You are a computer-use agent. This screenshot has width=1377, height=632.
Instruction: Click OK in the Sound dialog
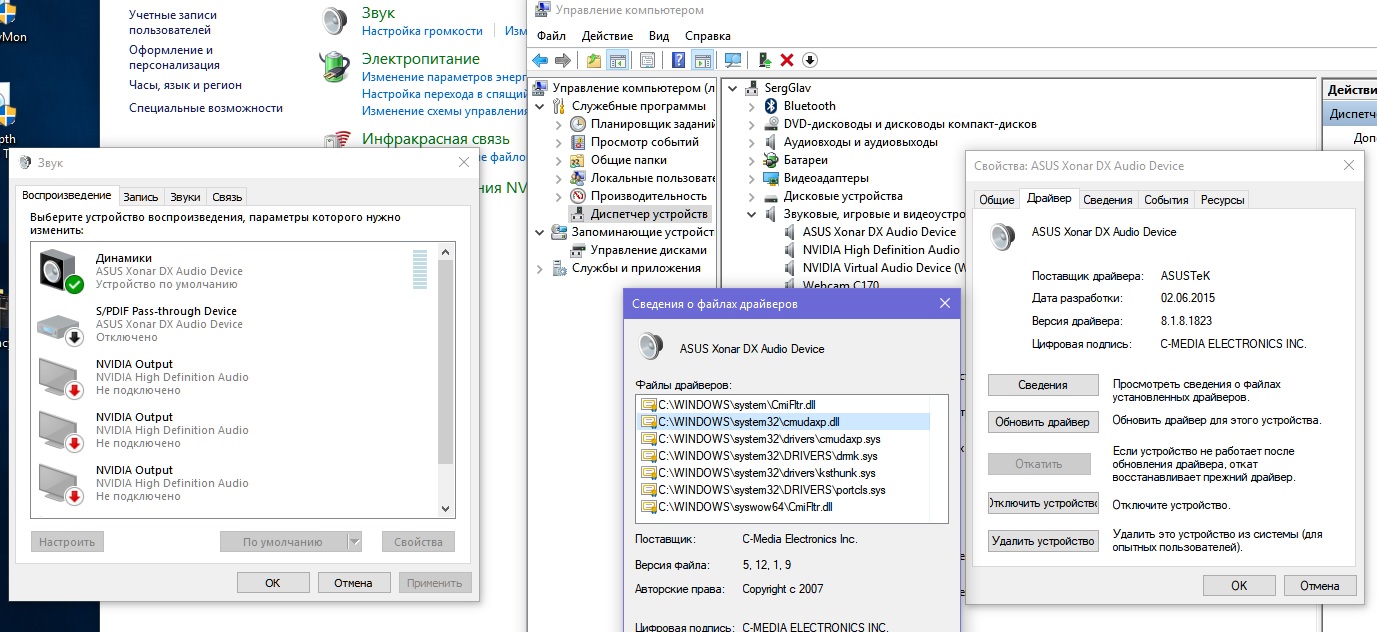[273, 582]
